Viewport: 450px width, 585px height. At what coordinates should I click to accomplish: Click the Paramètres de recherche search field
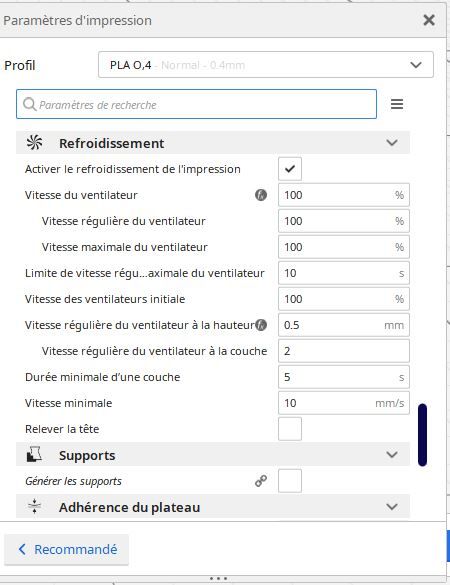196,104
